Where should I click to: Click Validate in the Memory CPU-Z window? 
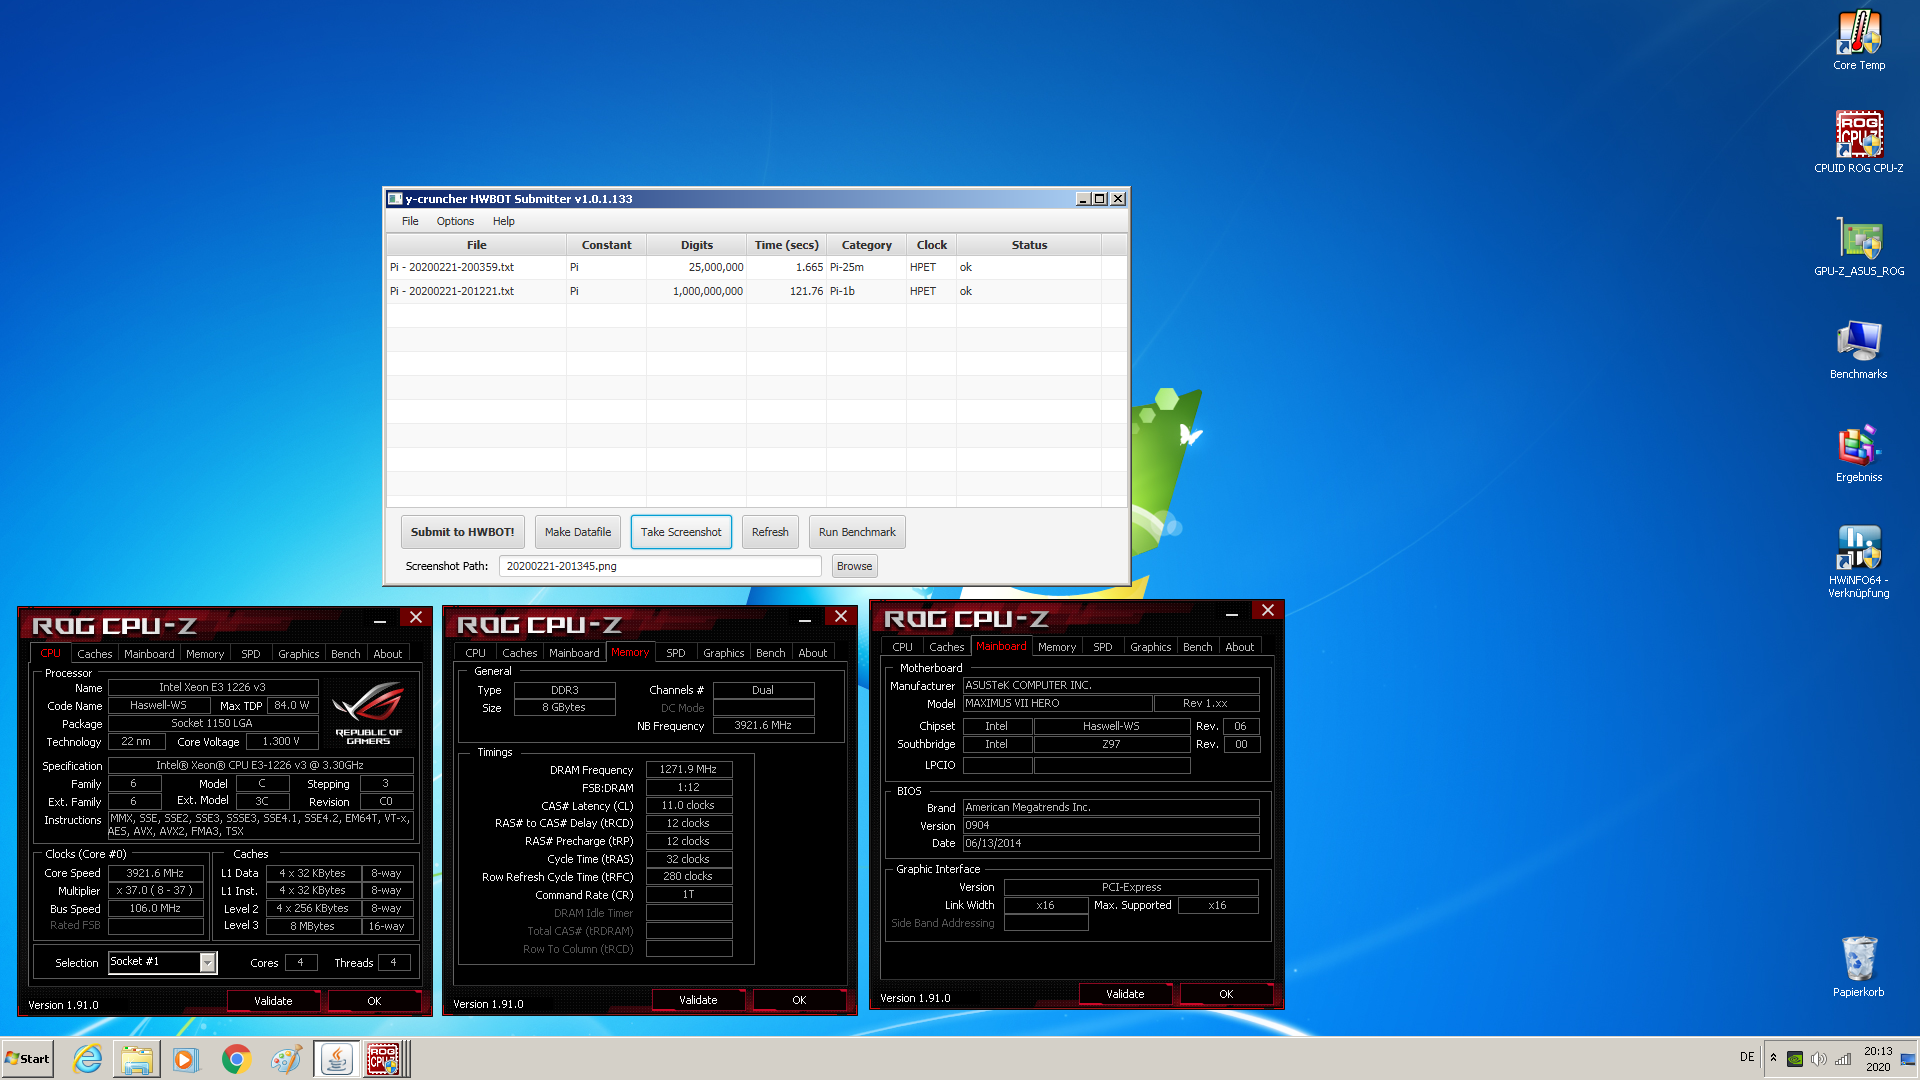pos(698,1000)
